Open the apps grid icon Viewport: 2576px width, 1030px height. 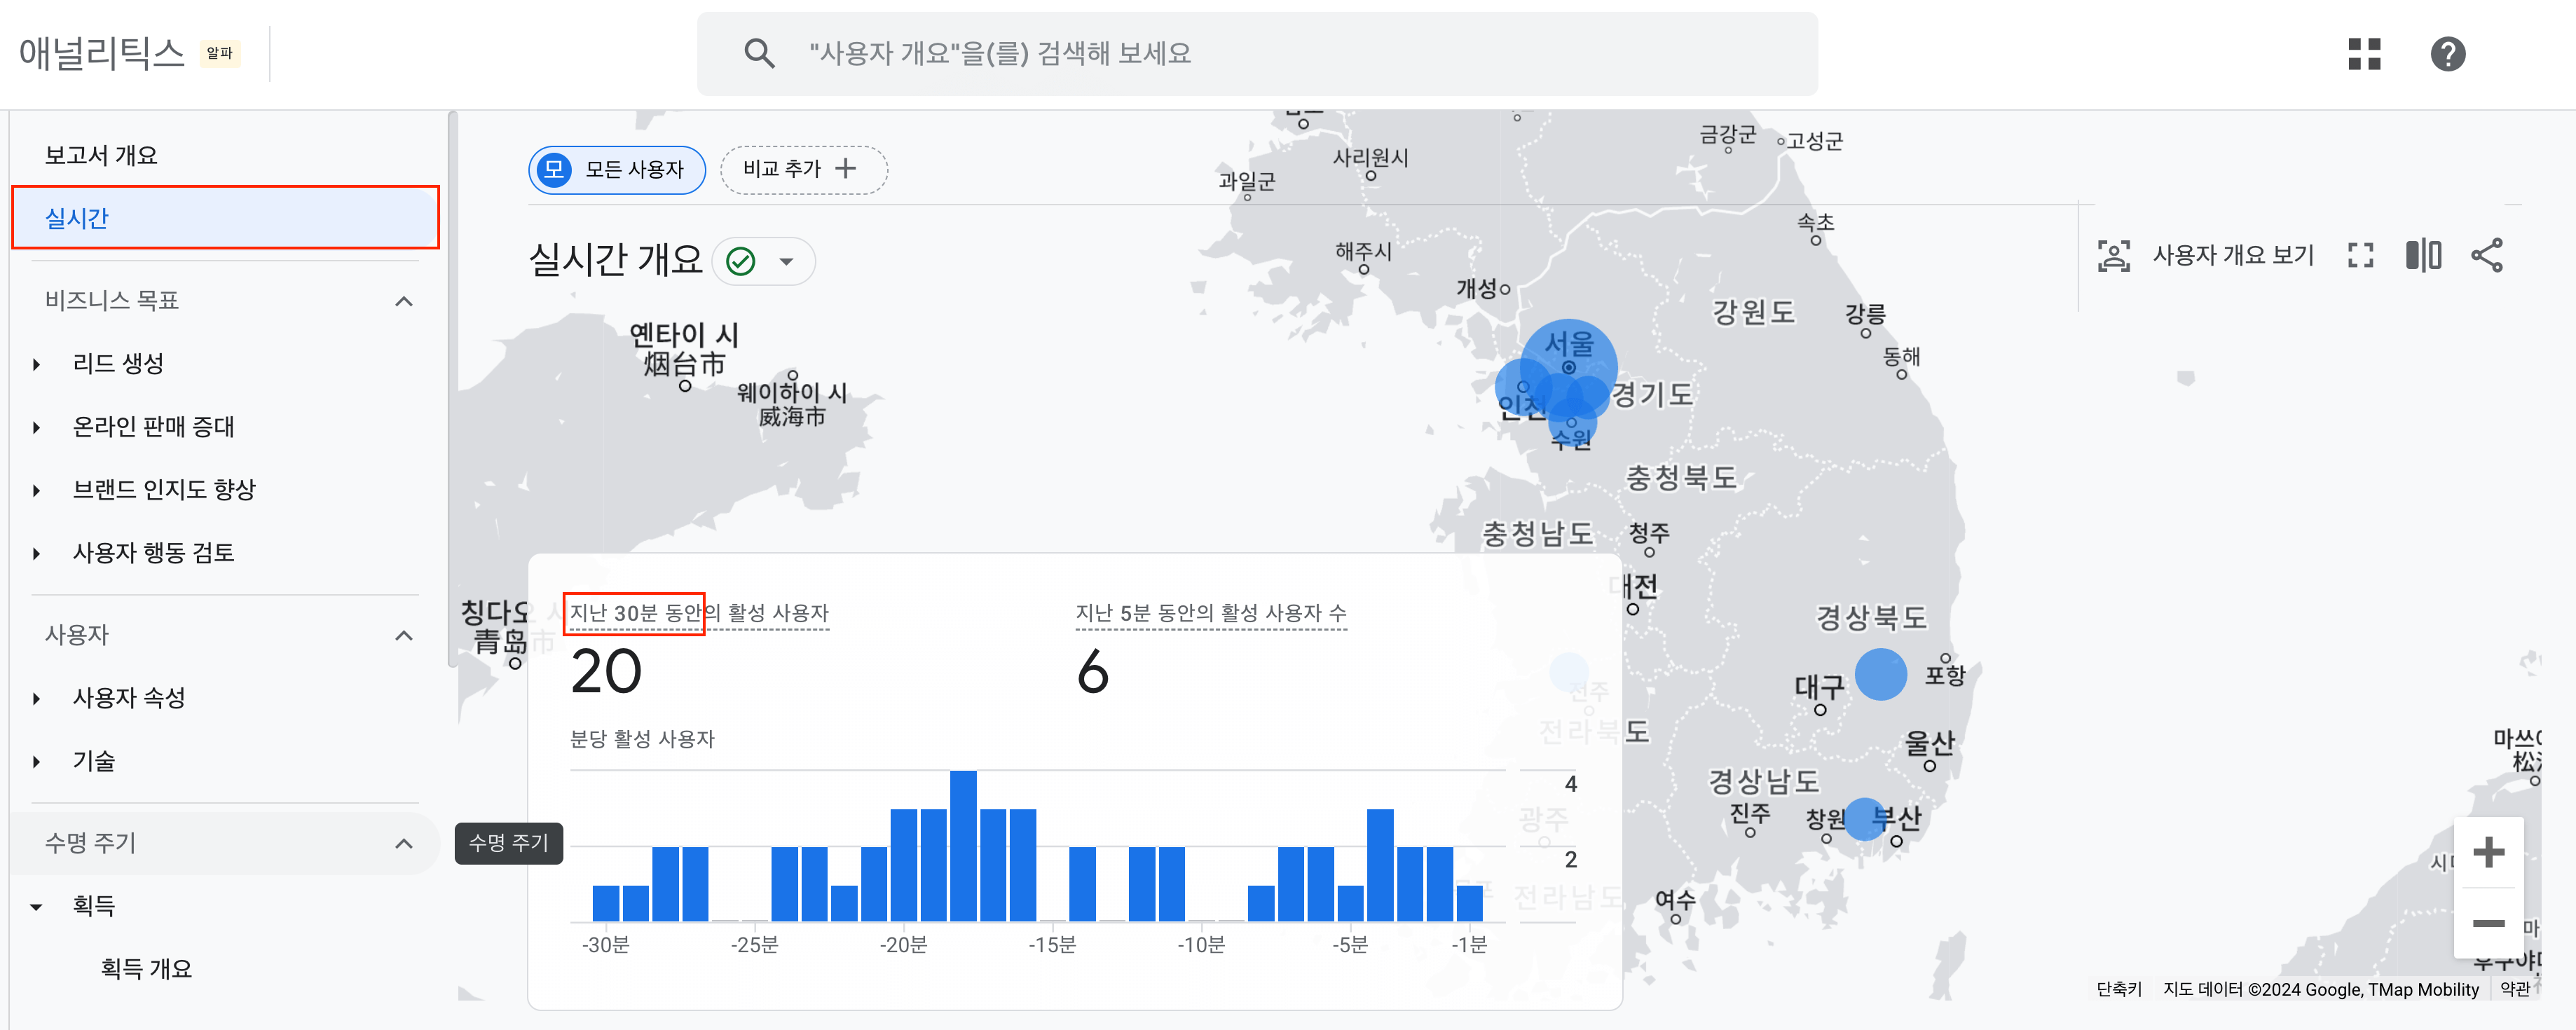(x=2364, y=53)
